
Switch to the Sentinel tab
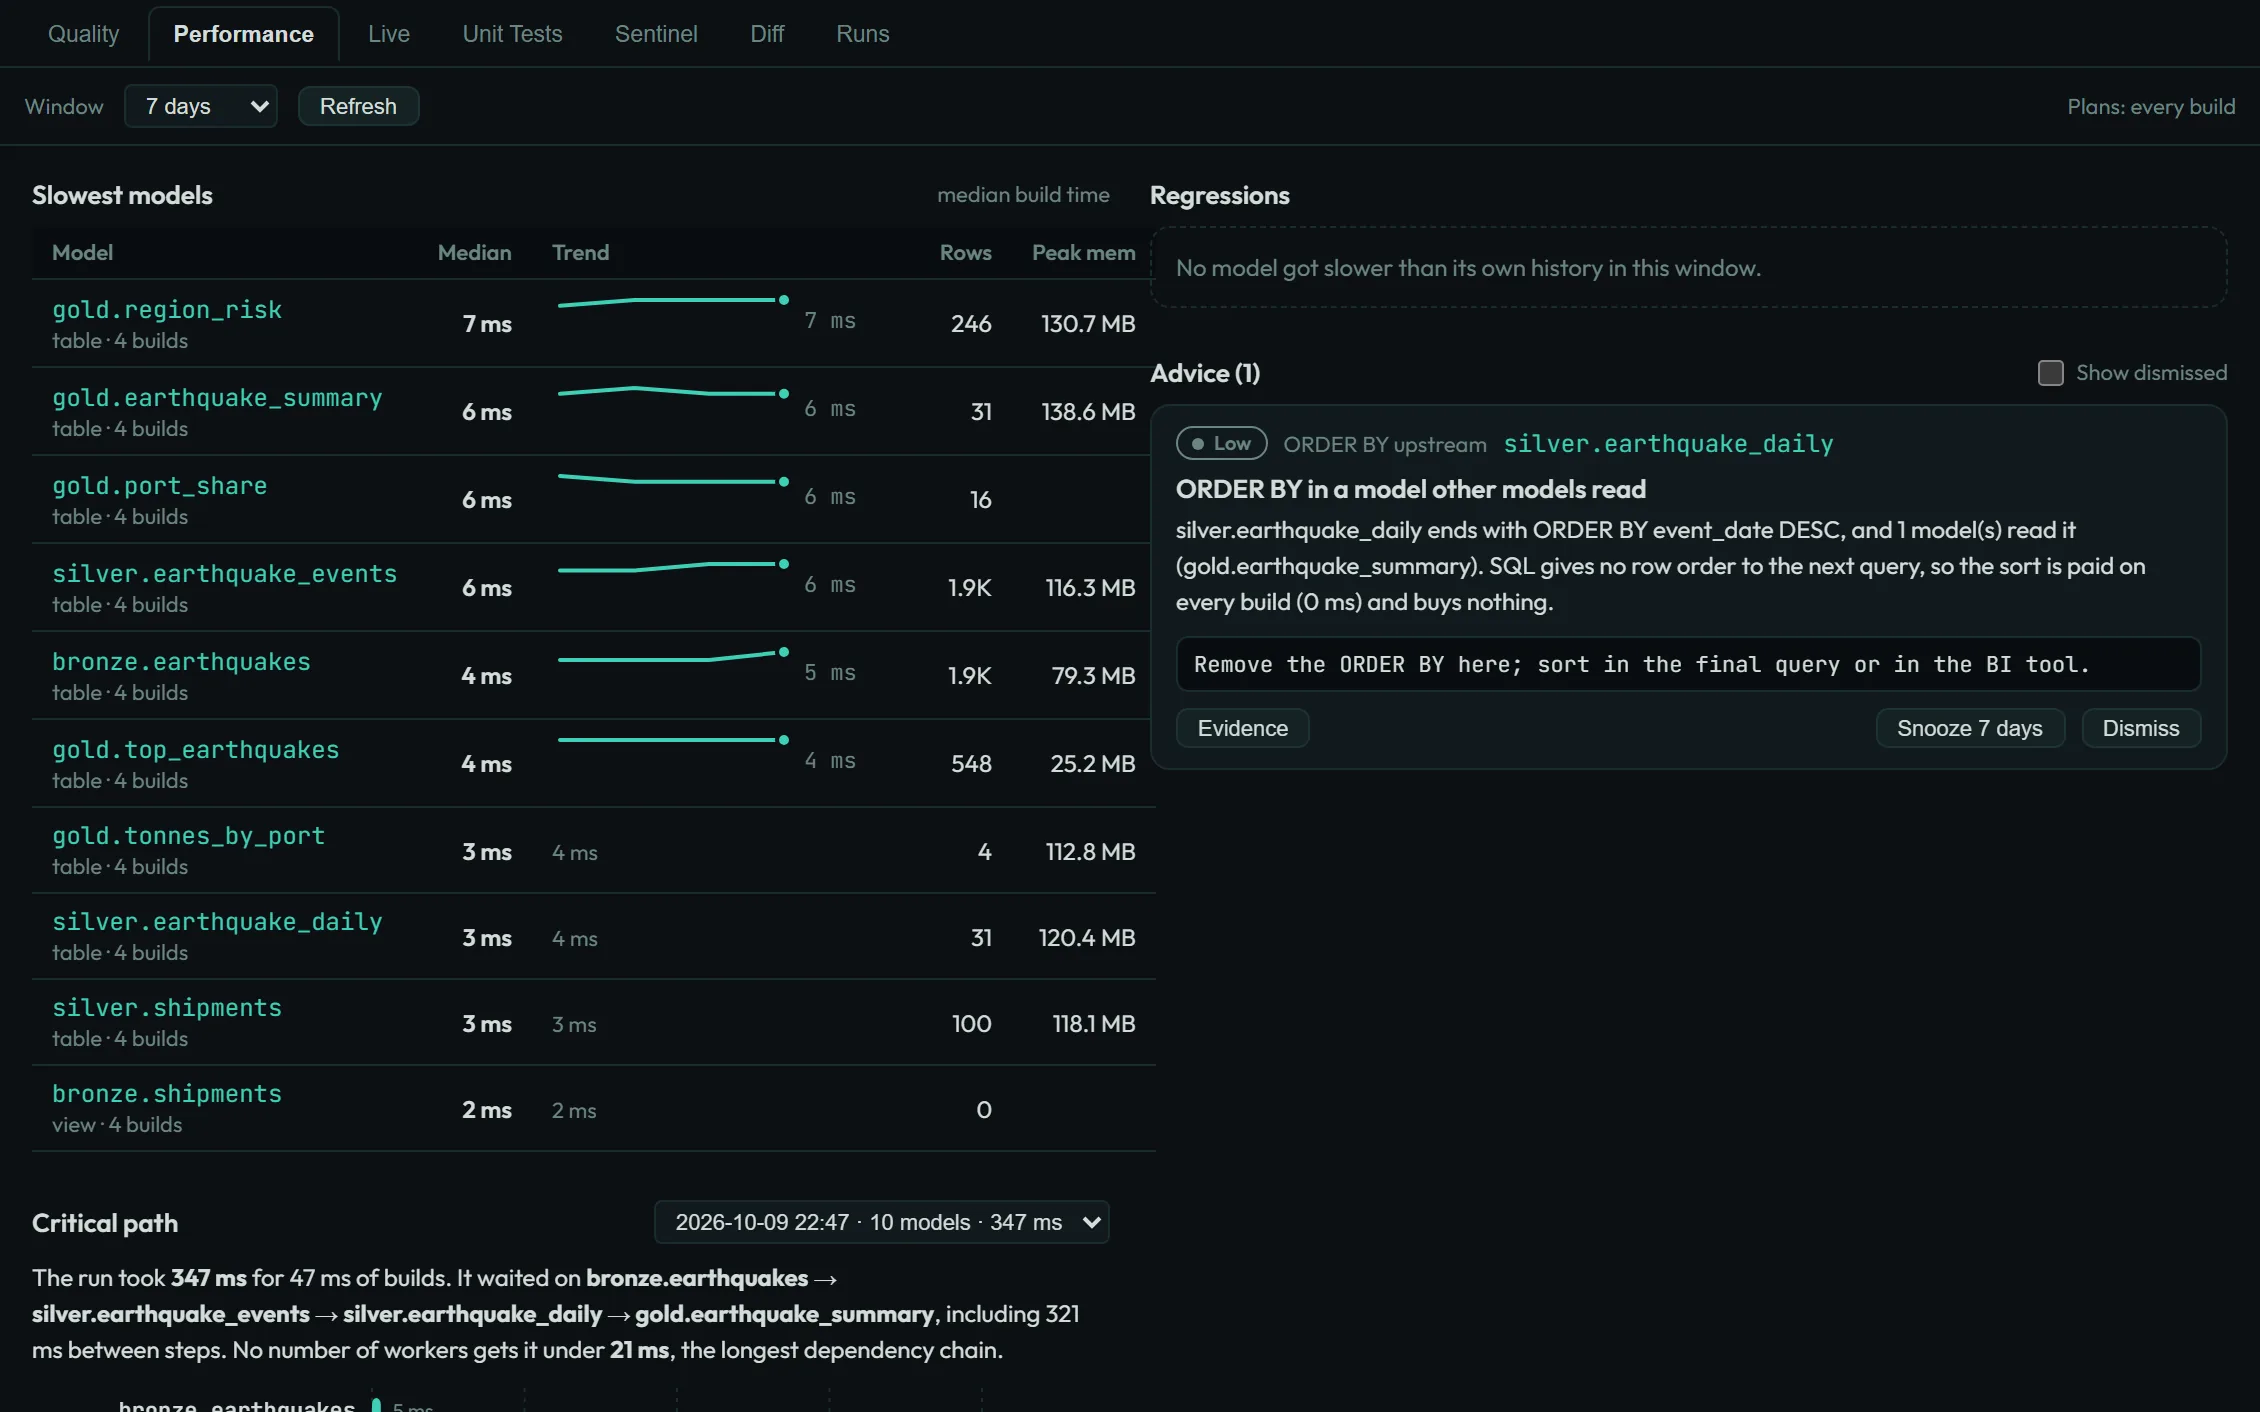(656, 34)
